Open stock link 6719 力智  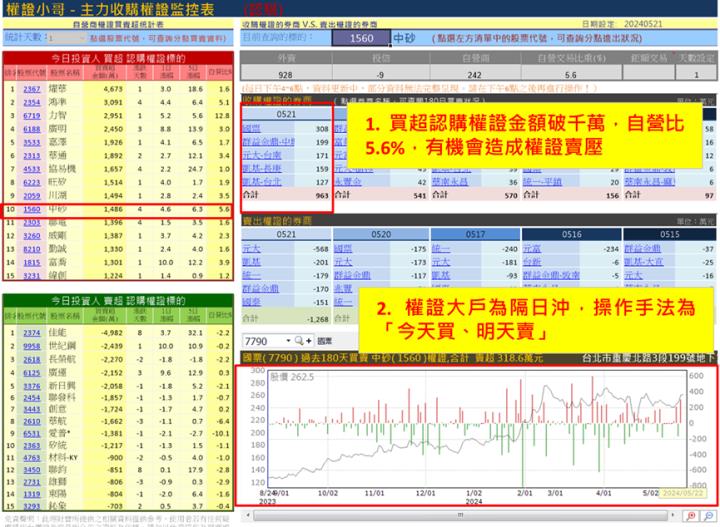tap(32, 116)
